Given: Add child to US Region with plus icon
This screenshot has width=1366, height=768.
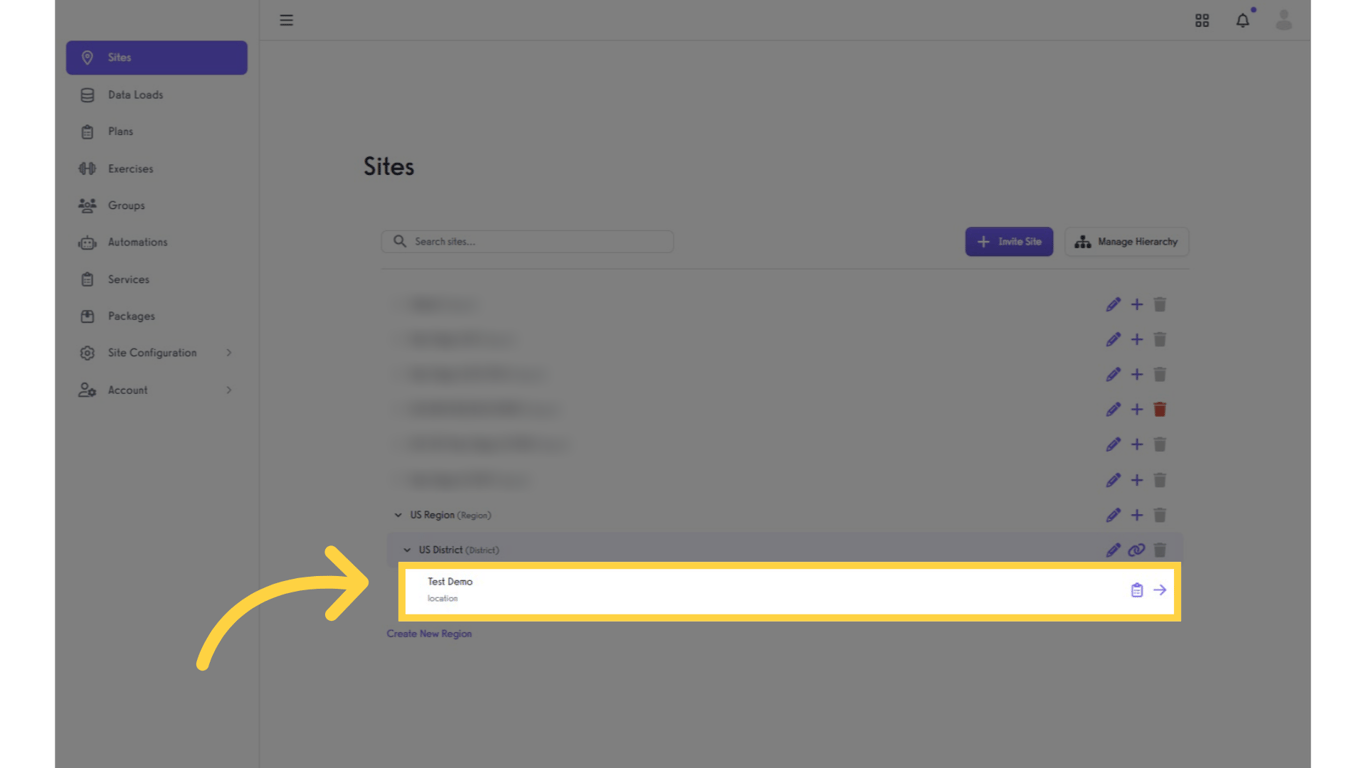Looking at the screenshot, I should click(1137, 515).
